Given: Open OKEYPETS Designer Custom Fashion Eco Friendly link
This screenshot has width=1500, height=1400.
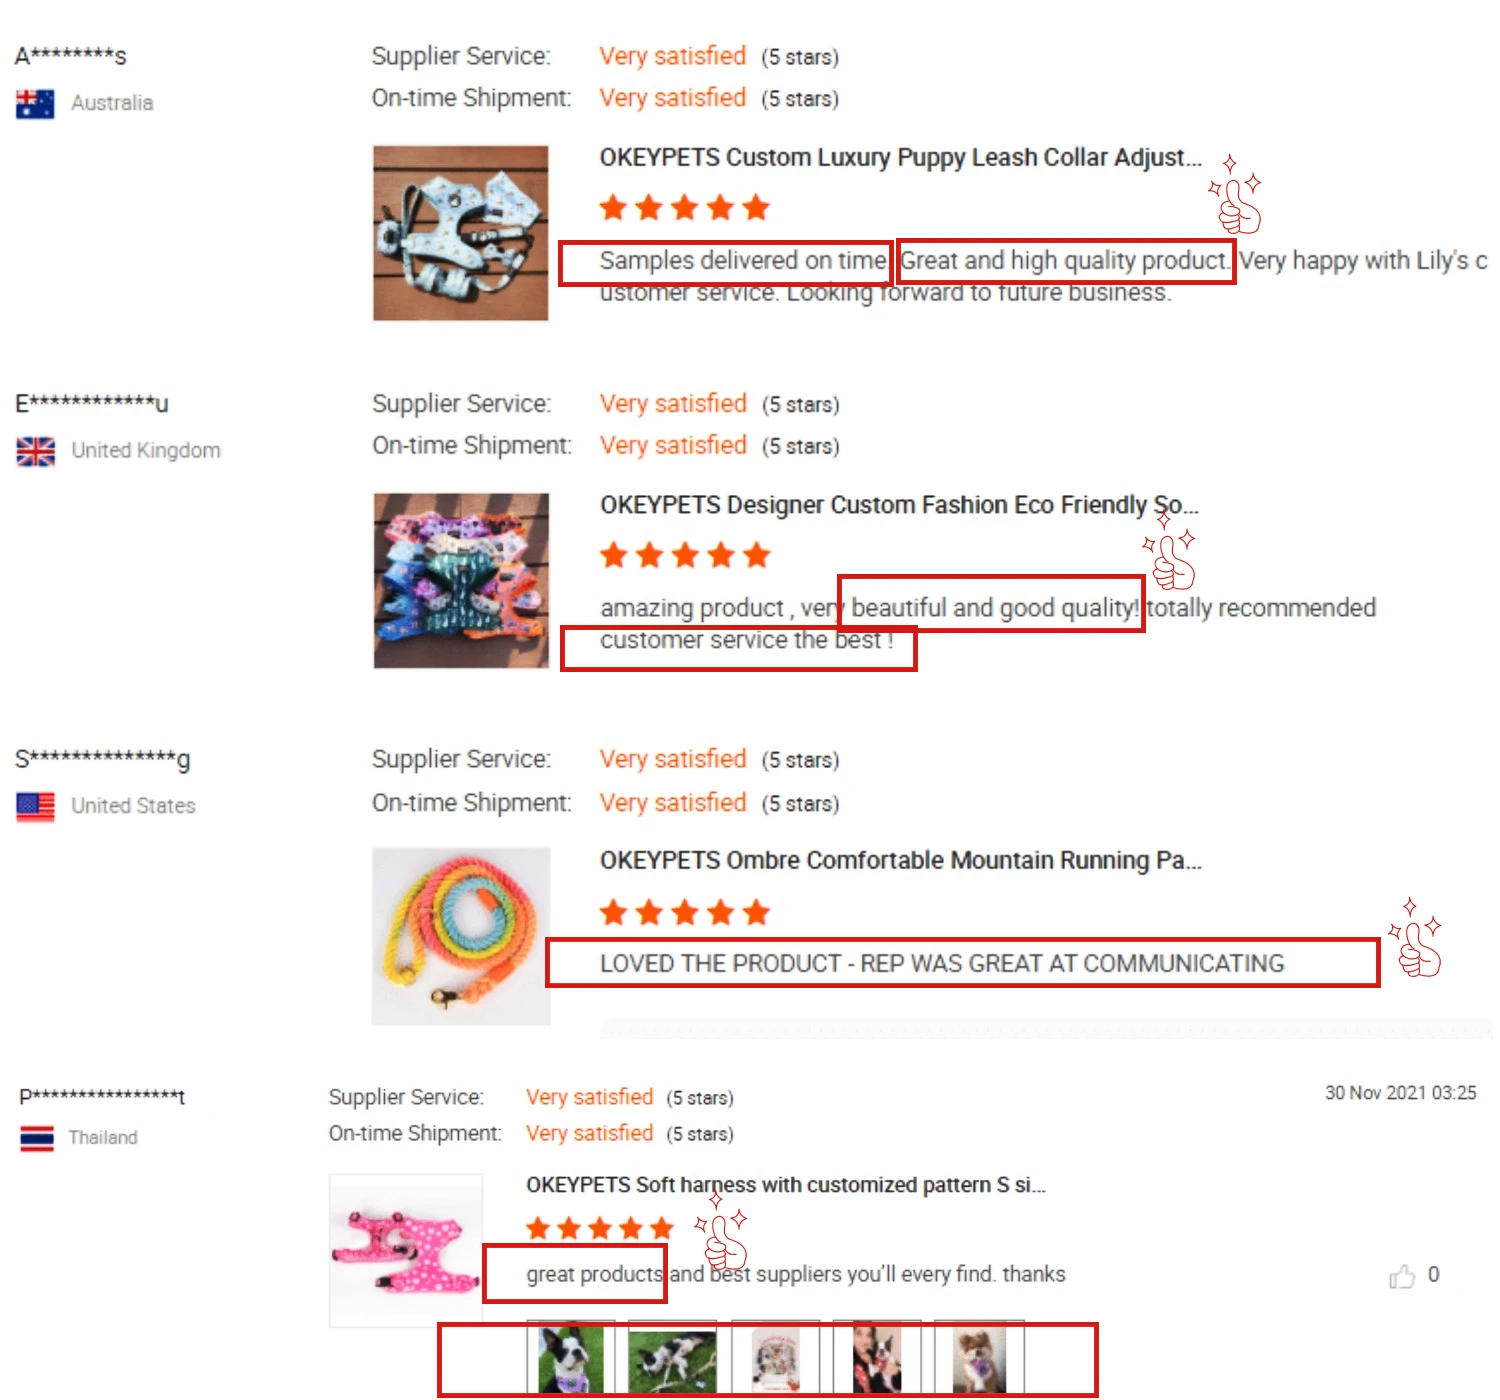Looking at the screenshot, I should (899, 505).
